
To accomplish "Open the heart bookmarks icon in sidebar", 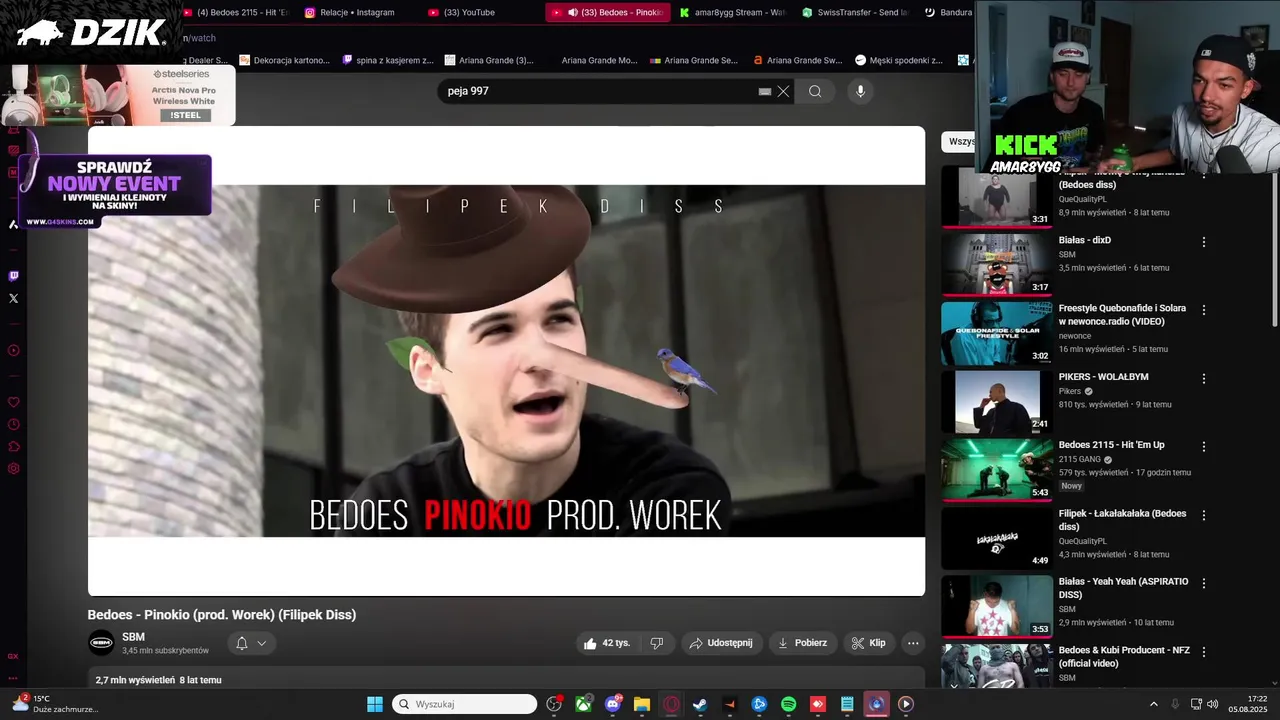I will pos(13,402).
